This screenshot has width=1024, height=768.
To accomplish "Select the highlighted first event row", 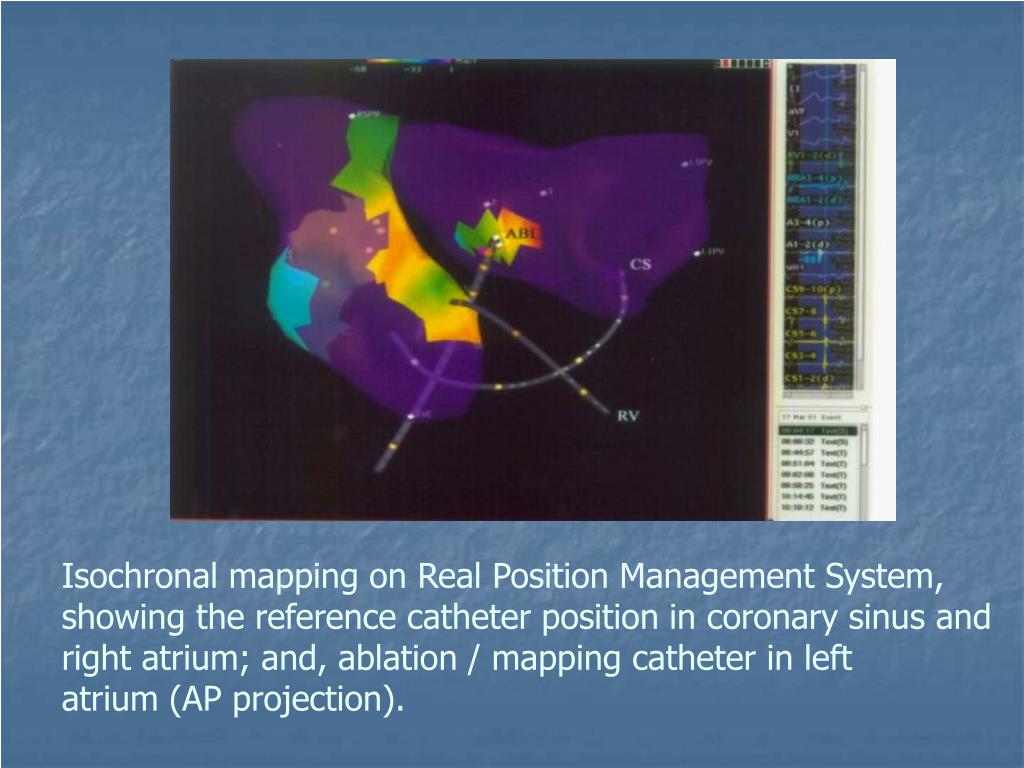I will [x=818, y=431].
